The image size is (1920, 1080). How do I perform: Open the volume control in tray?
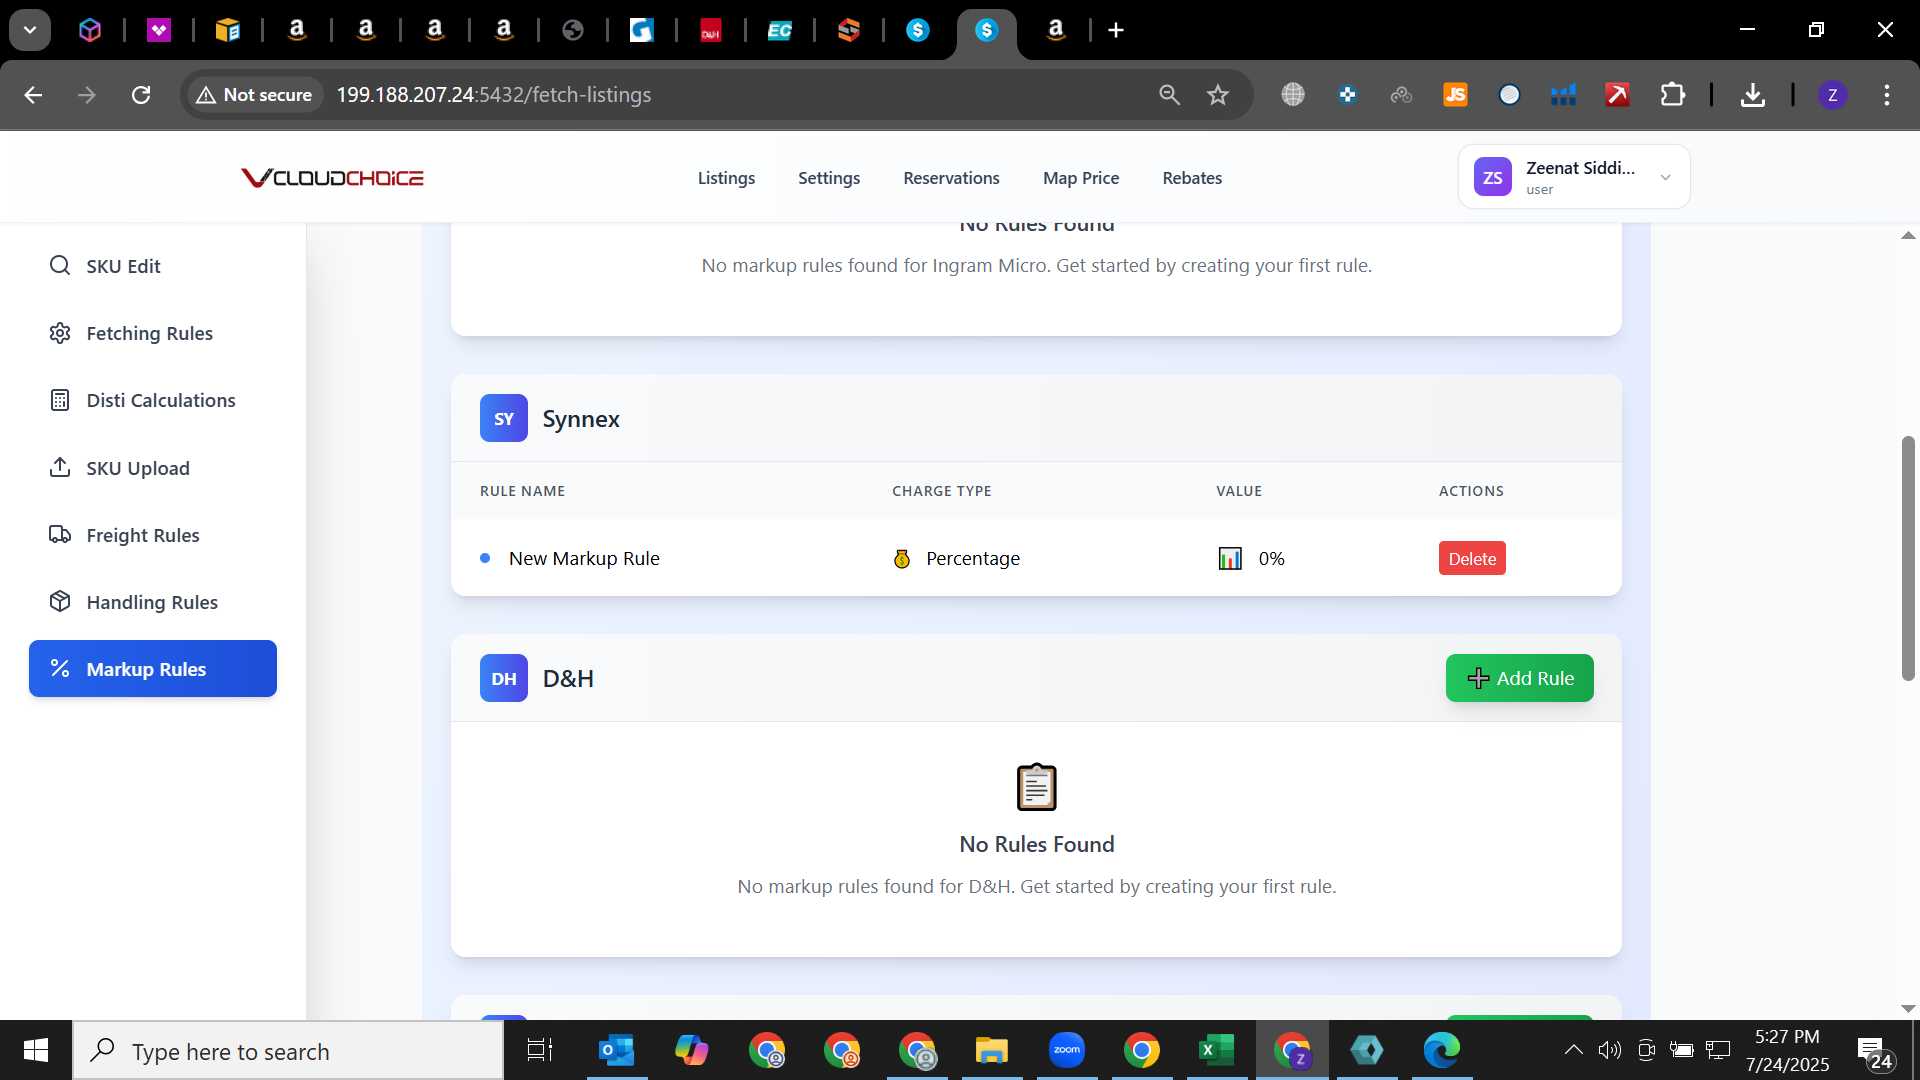(1609, 1050)
